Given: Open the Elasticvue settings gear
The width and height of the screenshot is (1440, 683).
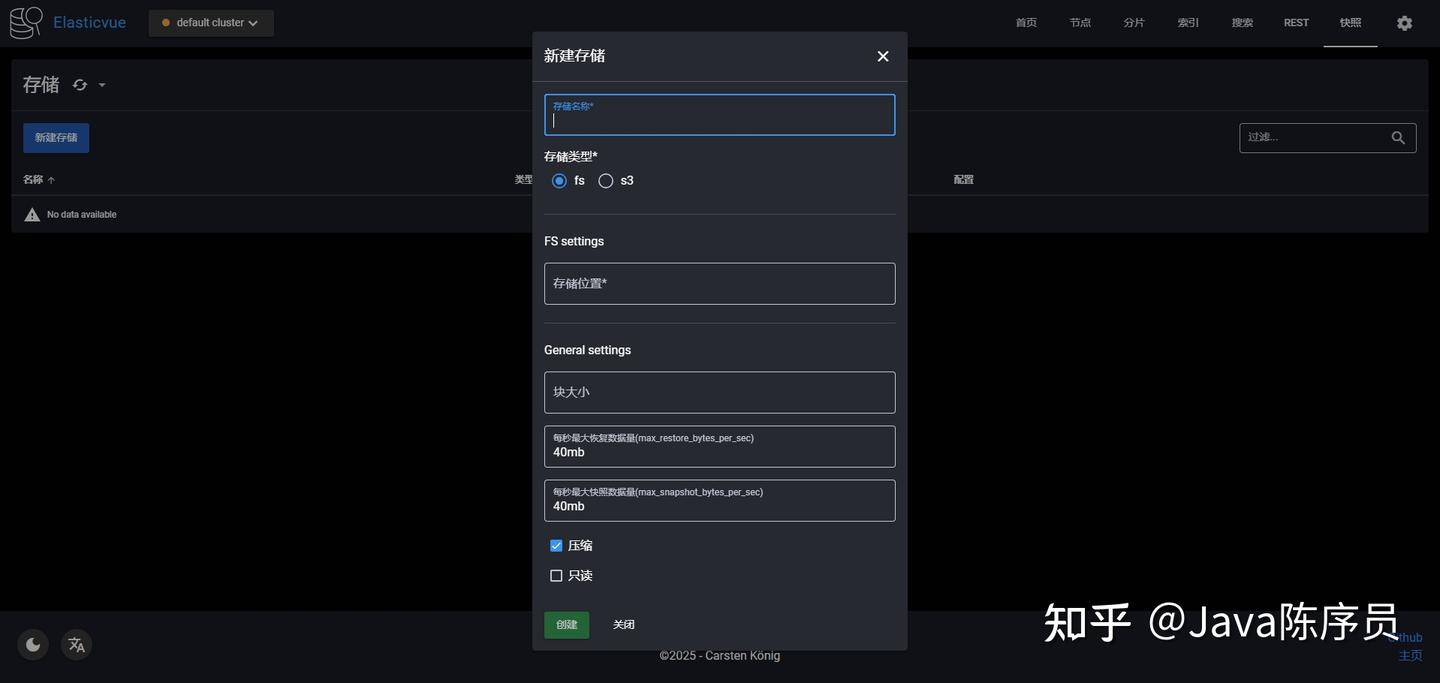Looking at the screenshot, I should pos(1404,20).
